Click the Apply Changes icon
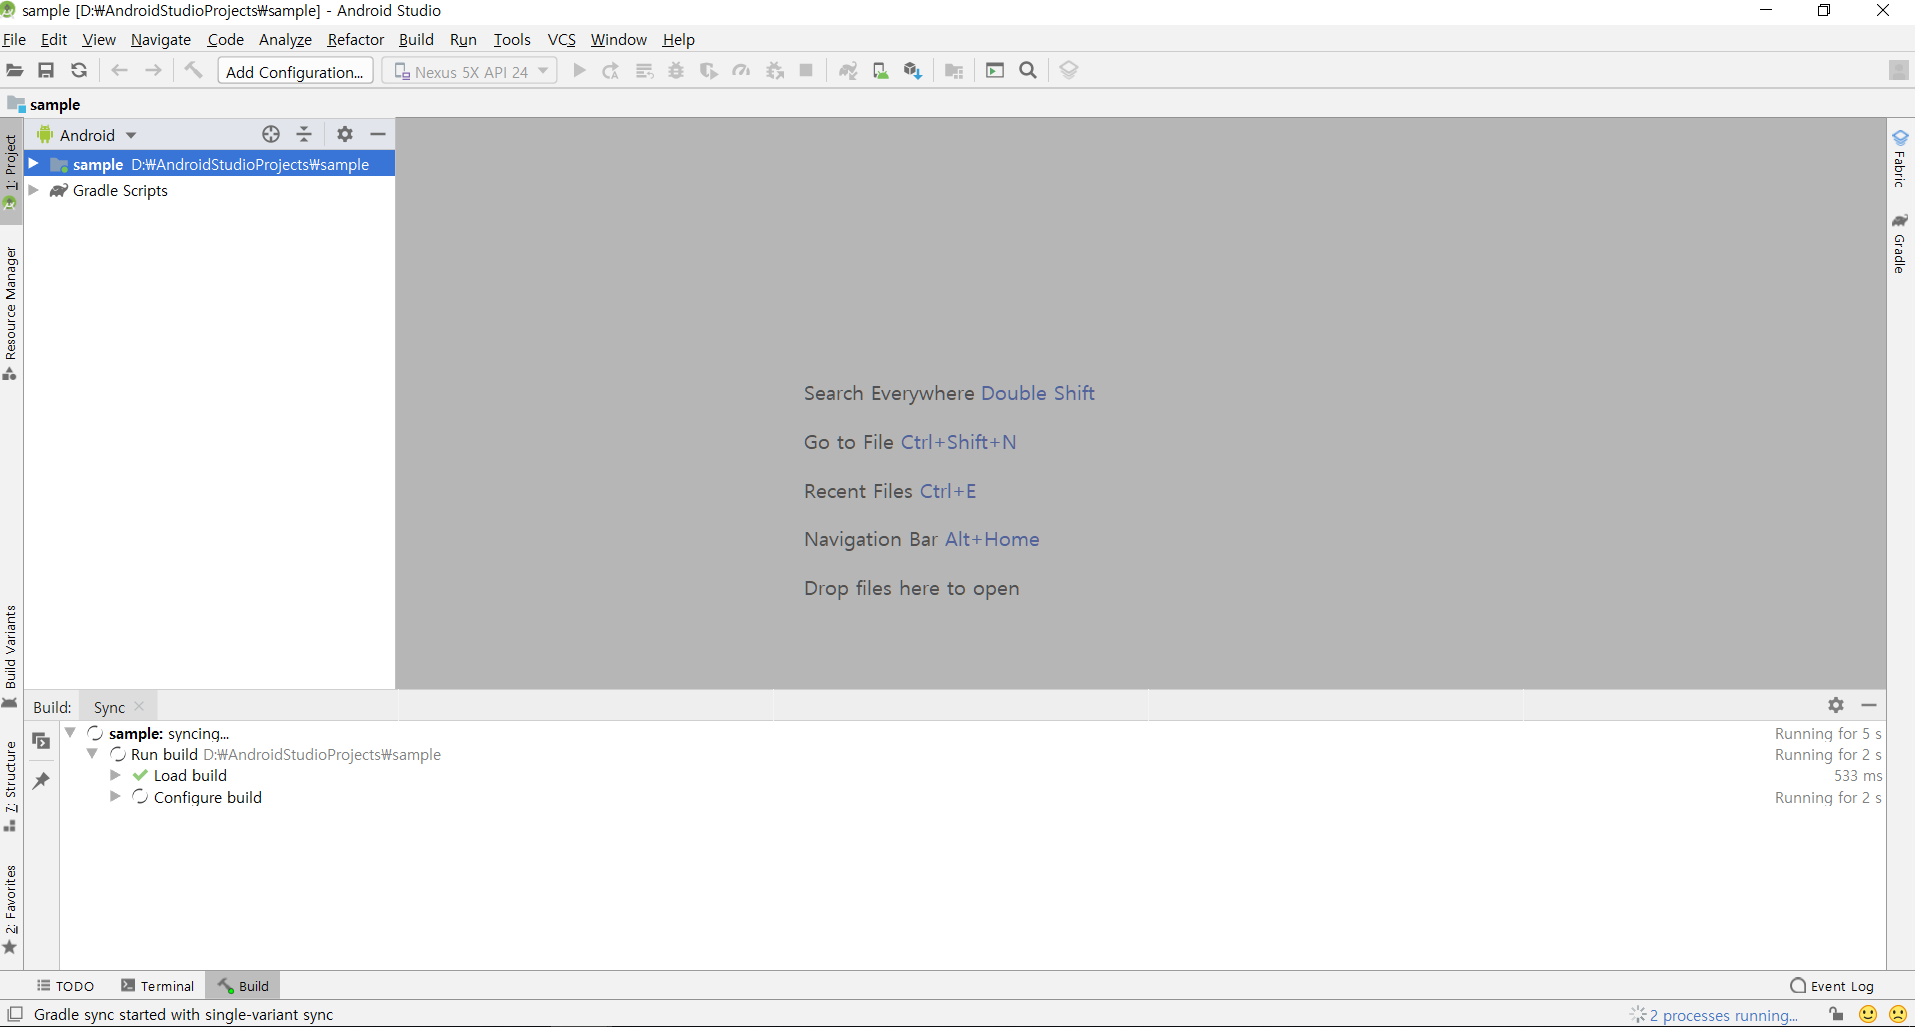Image resolution: width=1915 pixels, height=1027 pixels. point(611,71)
